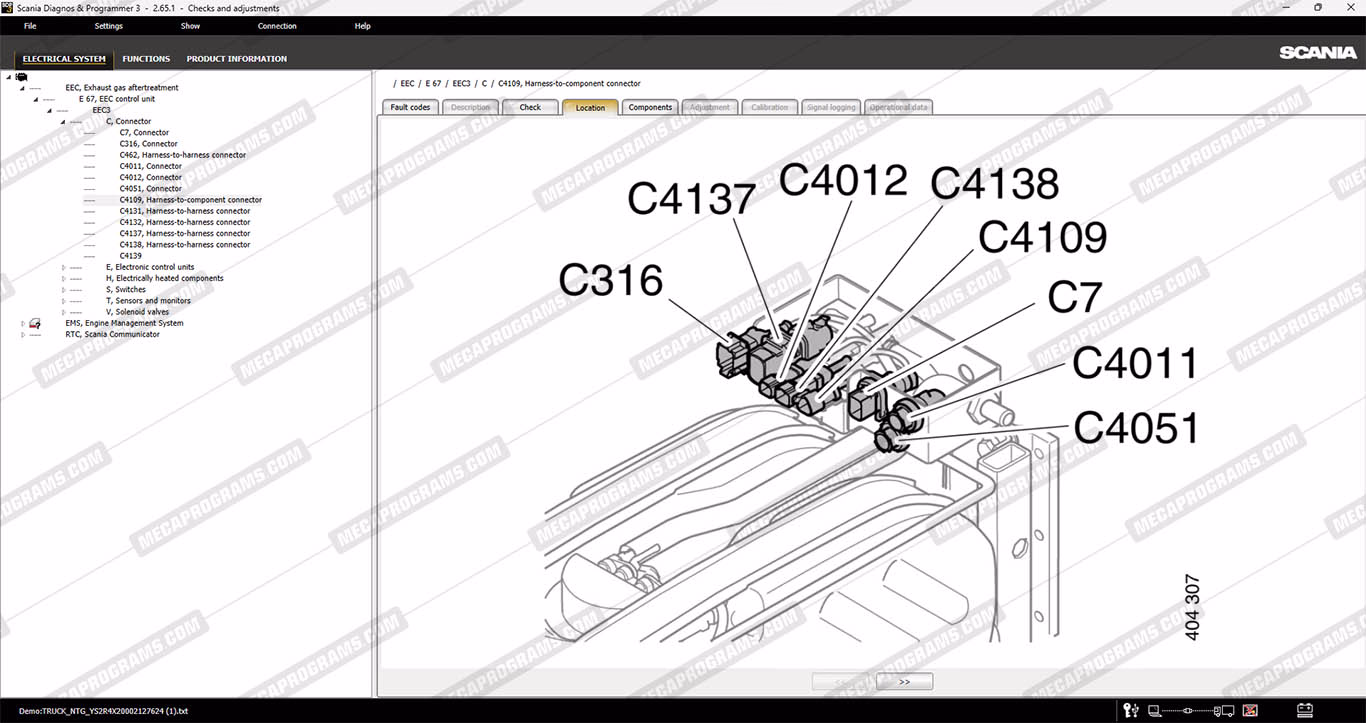Collapse the root engine tree node
This screenshot has width=1366, height=723.
pyautogui.click(x=9, y=77)
